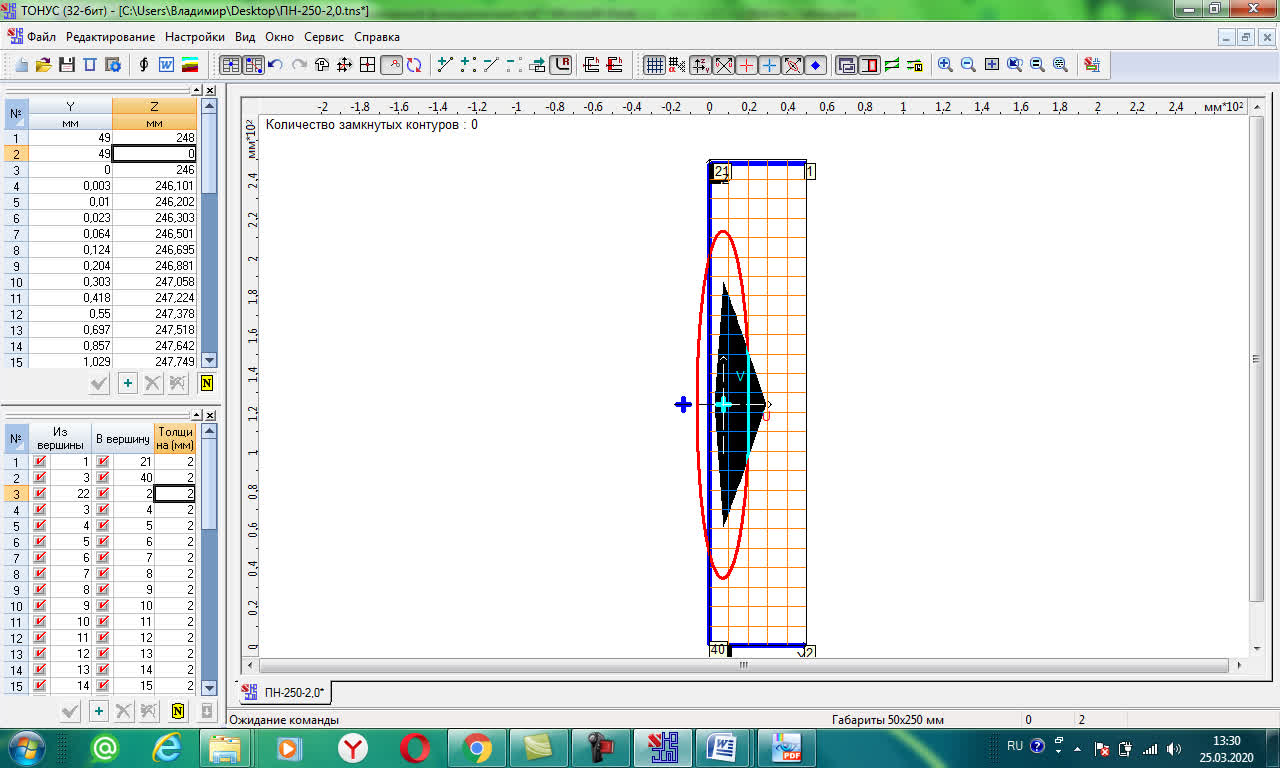This screenshot has height=768, width=1280.
Task: Click the yellow N button under vertex table
Action: coord(207,383)
